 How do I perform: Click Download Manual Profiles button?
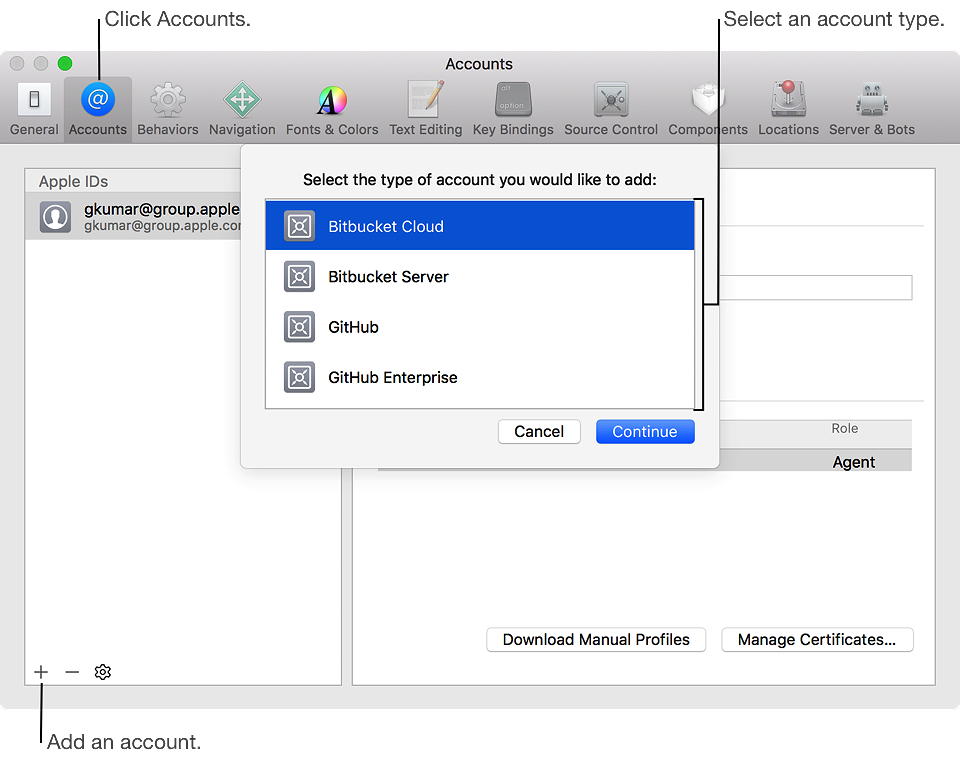point(596,639)
